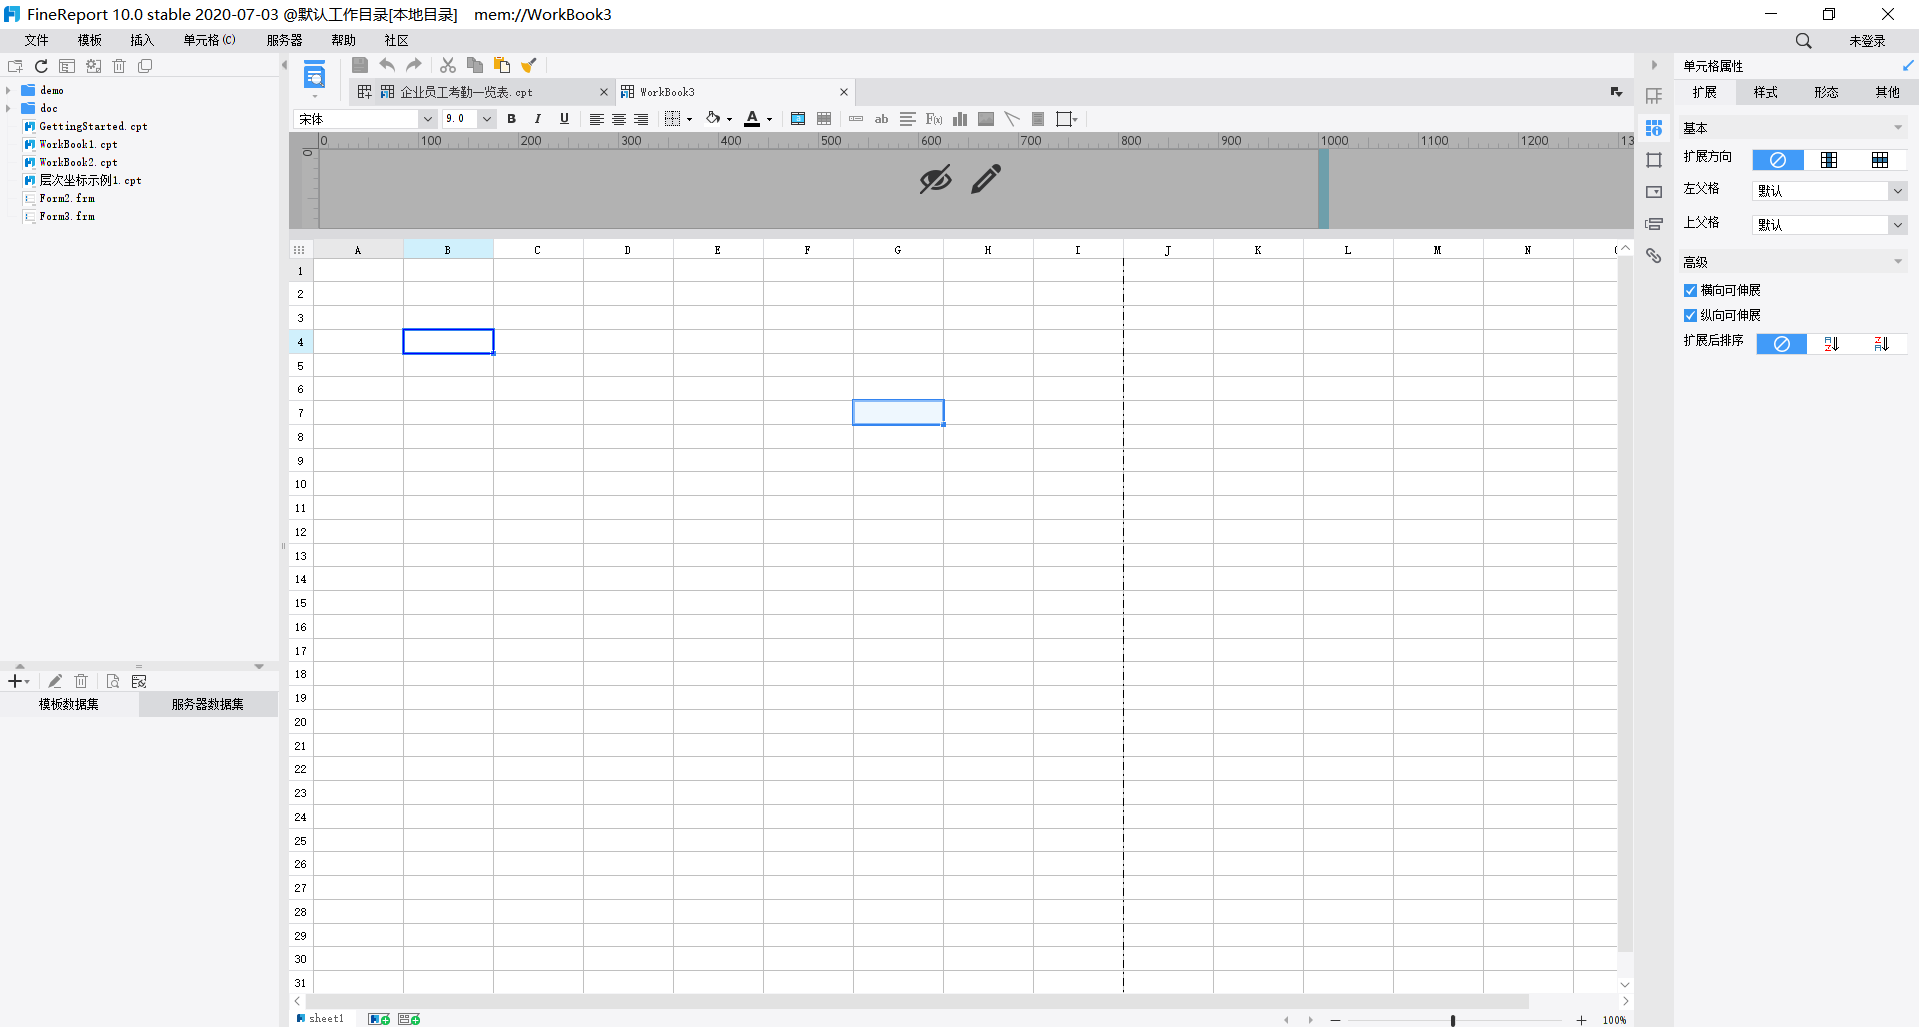The width and height of the screenshot is (1919, 1027).
Task: Align cell text right
Action: (641, 119)
